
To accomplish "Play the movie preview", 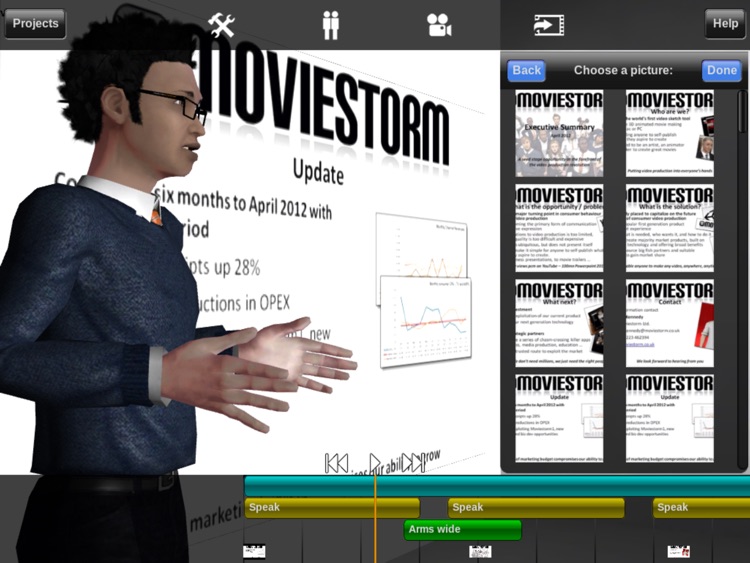I will pyautogui.click(x=375, y=463).
